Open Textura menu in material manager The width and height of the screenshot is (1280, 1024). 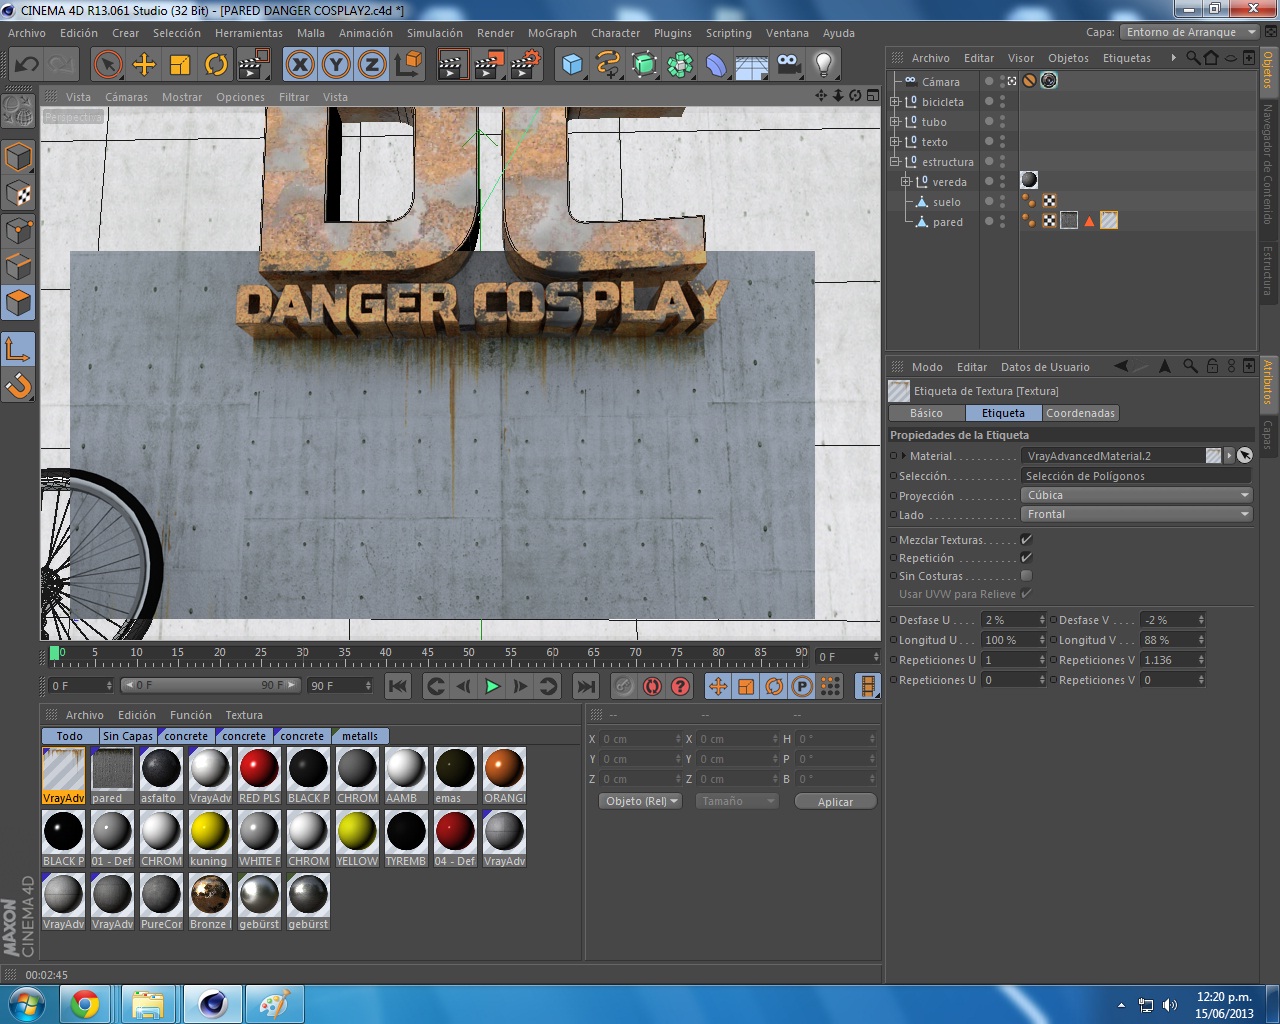pos(244,715)
